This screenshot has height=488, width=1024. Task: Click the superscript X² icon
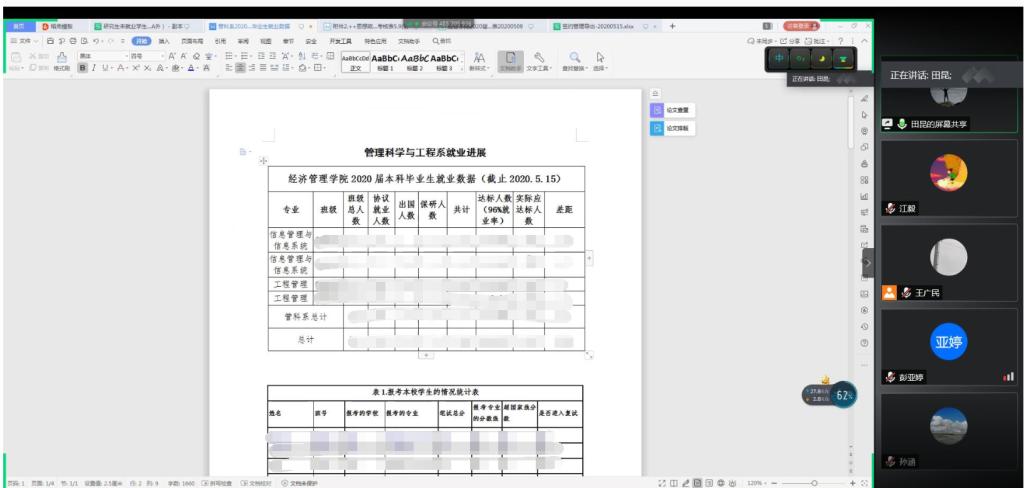(136, 68)
